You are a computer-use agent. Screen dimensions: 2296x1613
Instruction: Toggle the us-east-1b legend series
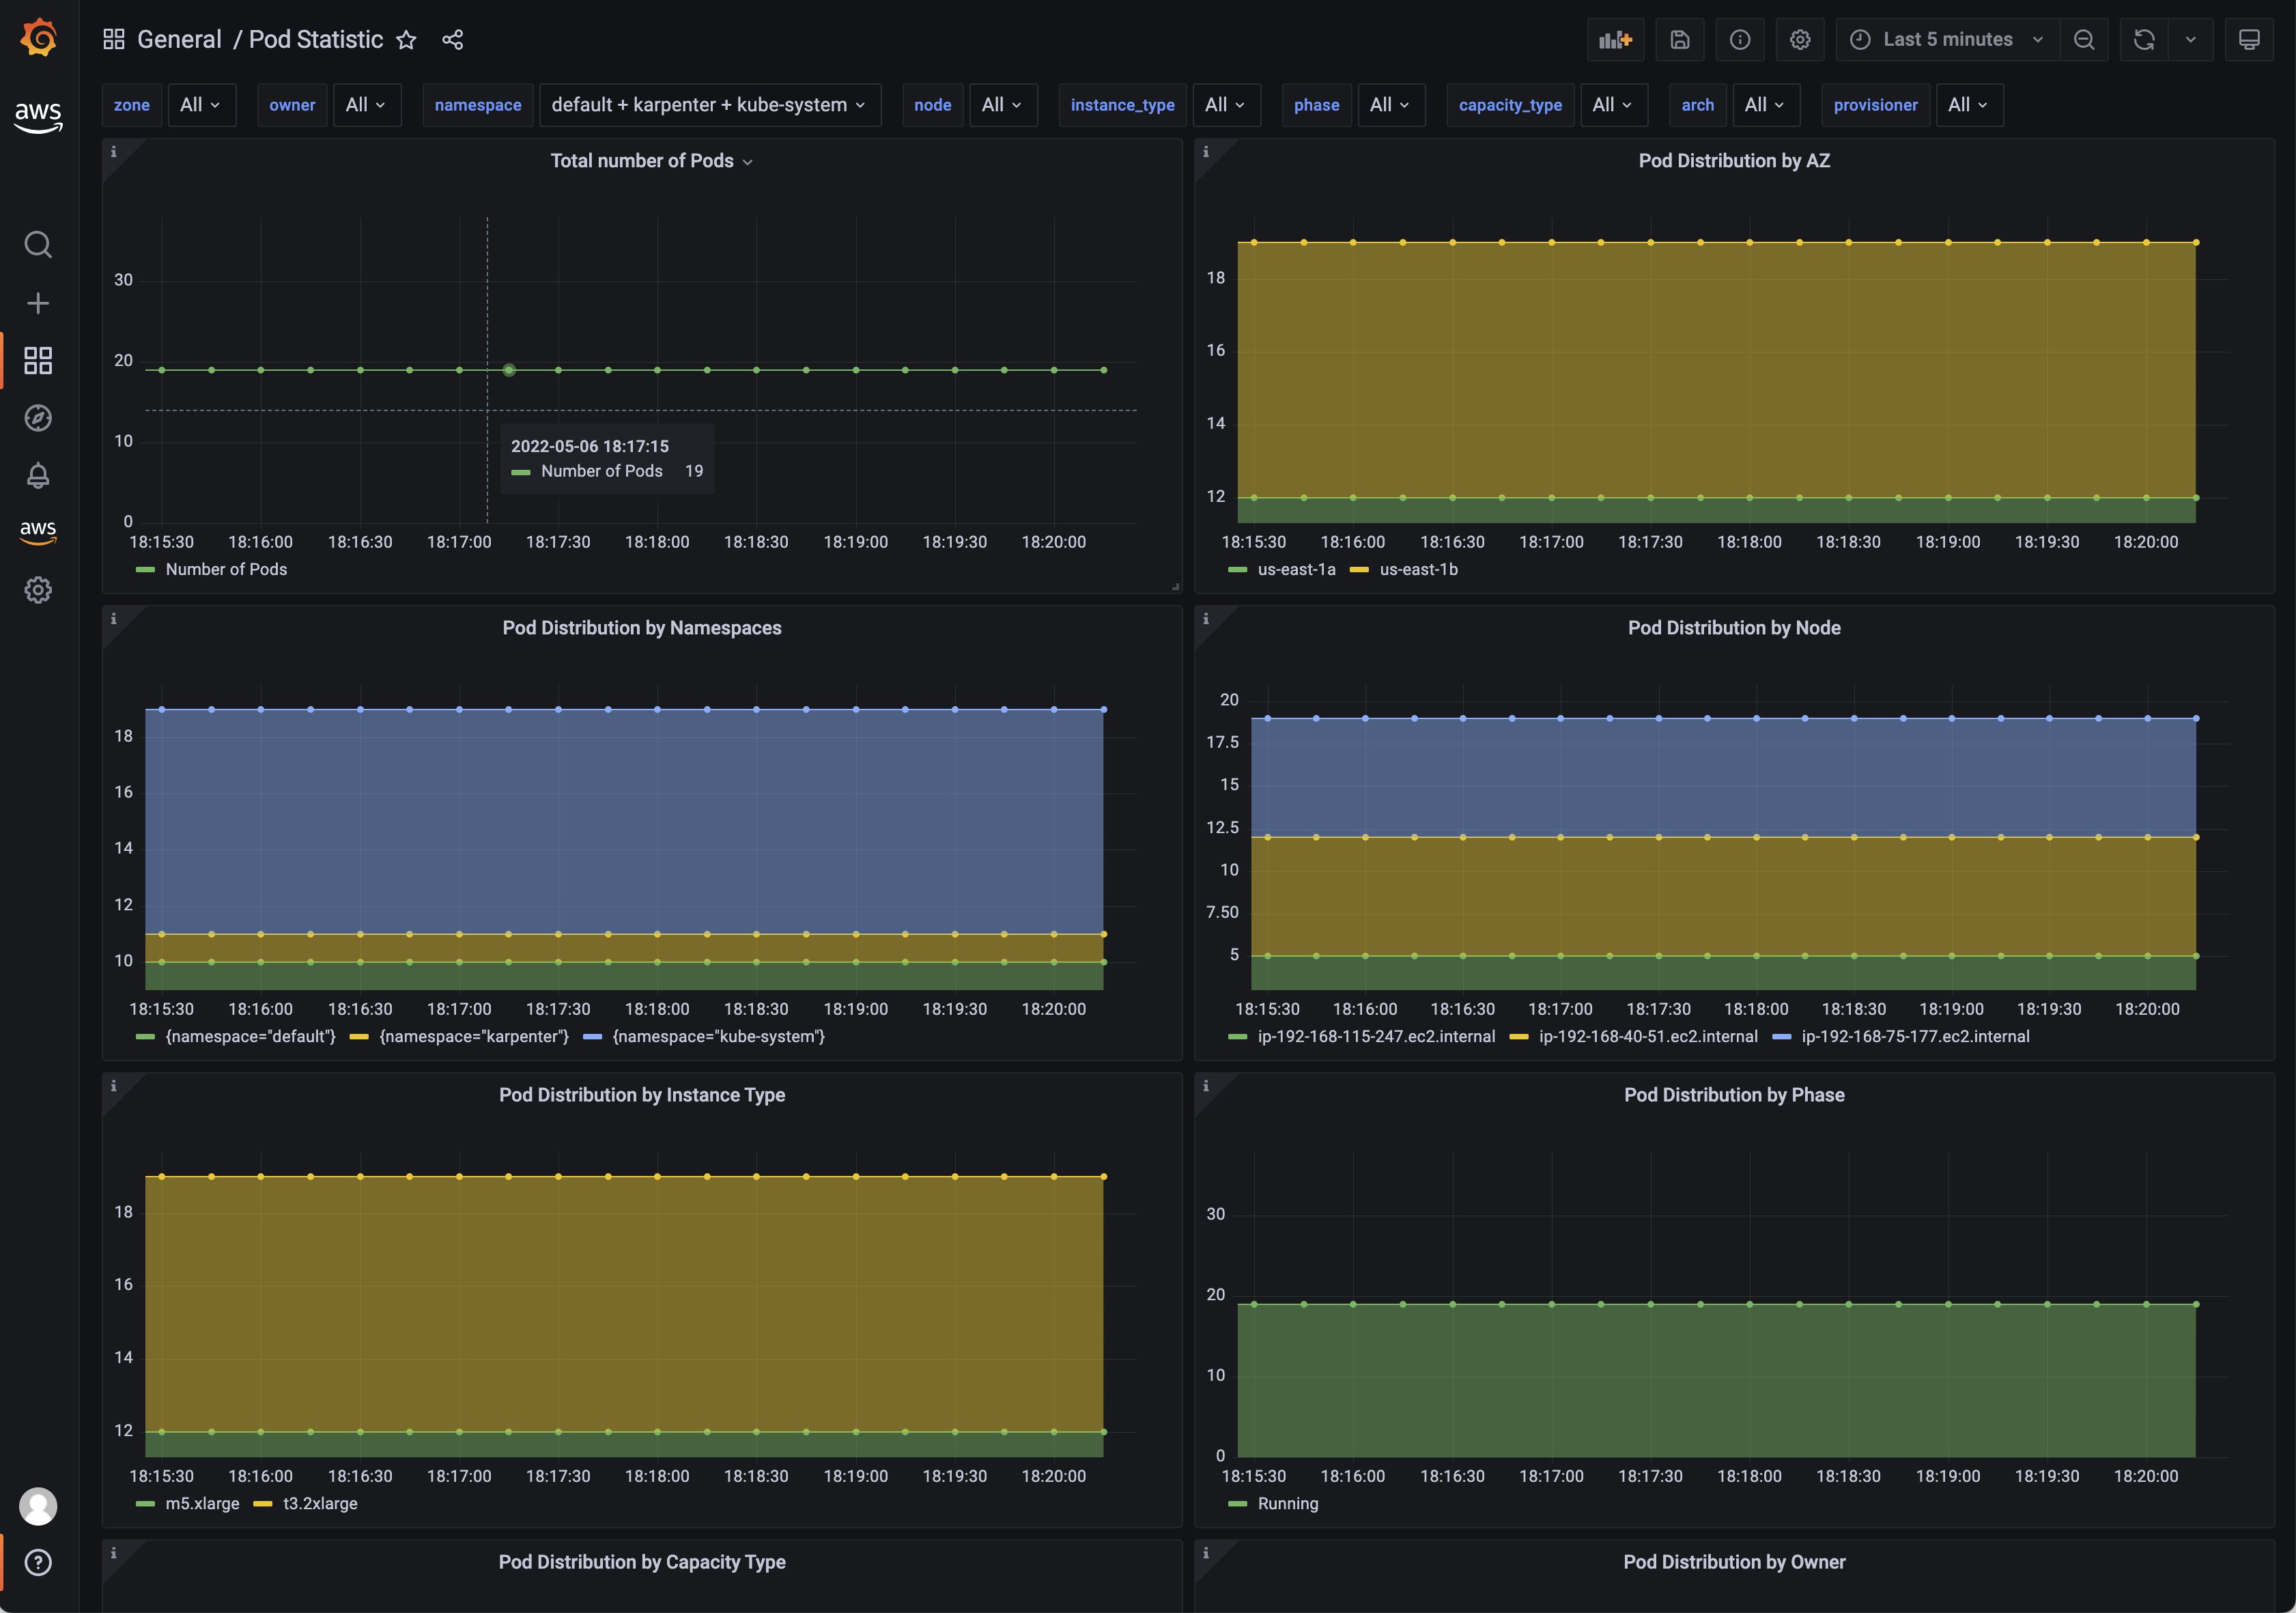tap(1417, 569)
